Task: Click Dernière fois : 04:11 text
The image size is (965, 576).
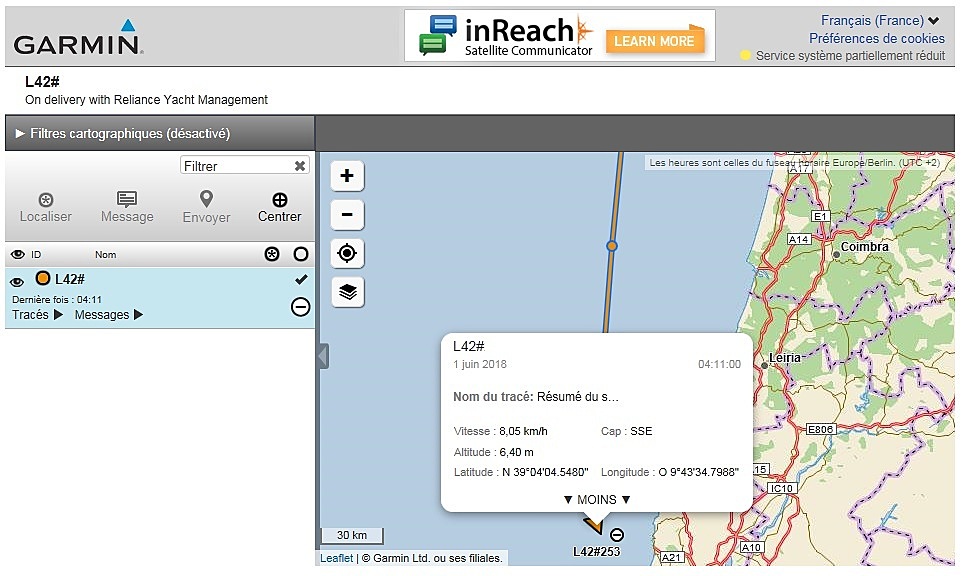Action: pyautogui.click(x=57, y=300)
